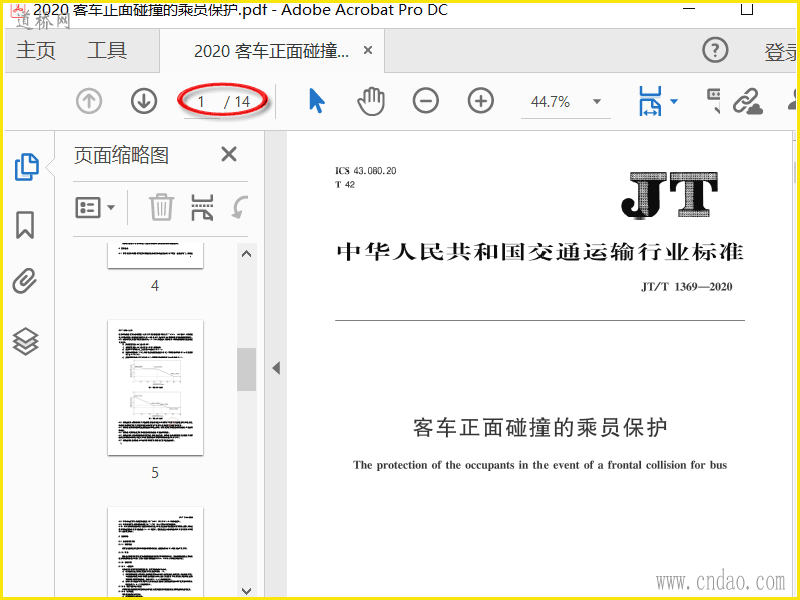Viewport: 800px width, 600px height.
Task: Click the page number input field
Action: pyautogui.click(x=202, y=102)
